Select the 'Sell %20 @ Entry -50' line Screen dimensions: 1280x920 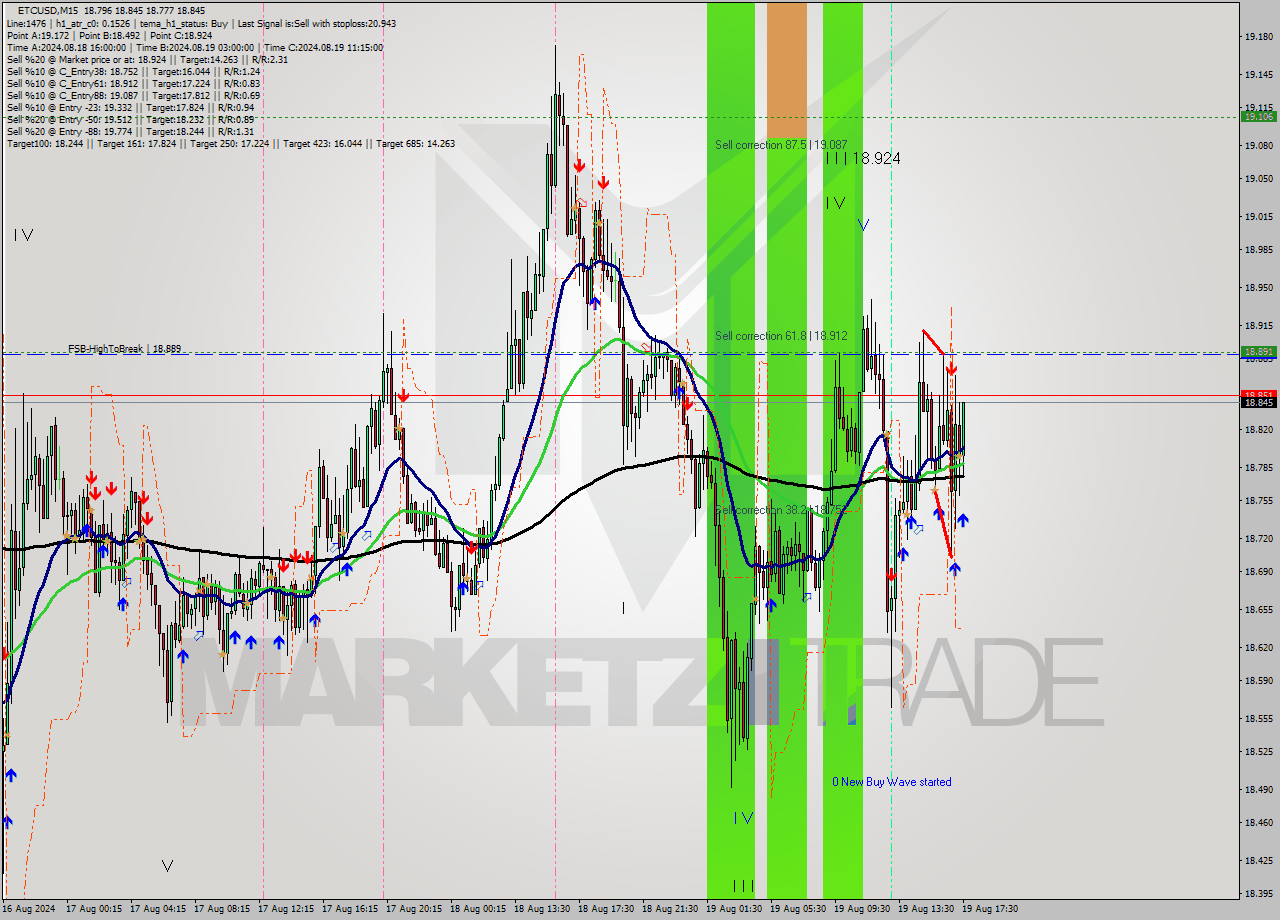(130, 119)
